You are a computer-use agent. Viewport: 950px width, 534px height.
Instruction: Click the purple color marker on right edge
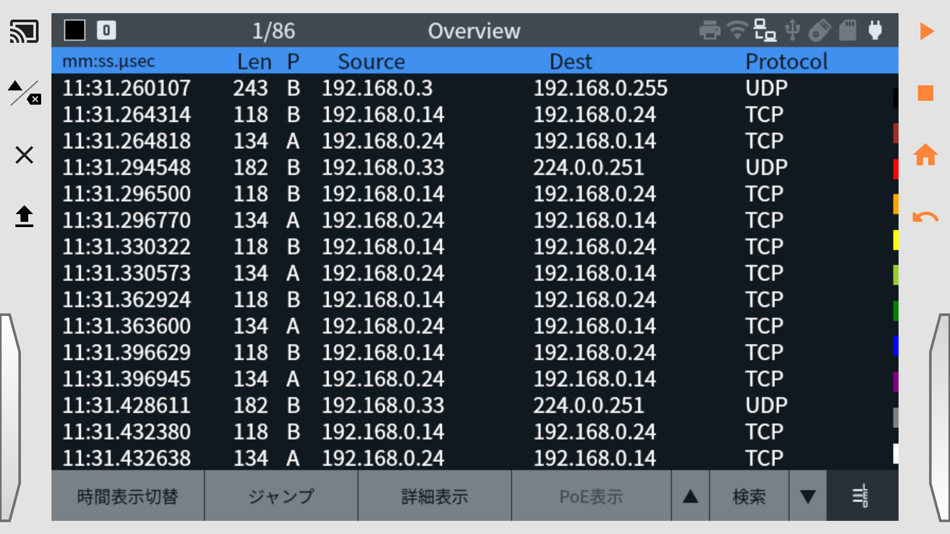click(x=895, y=382)
